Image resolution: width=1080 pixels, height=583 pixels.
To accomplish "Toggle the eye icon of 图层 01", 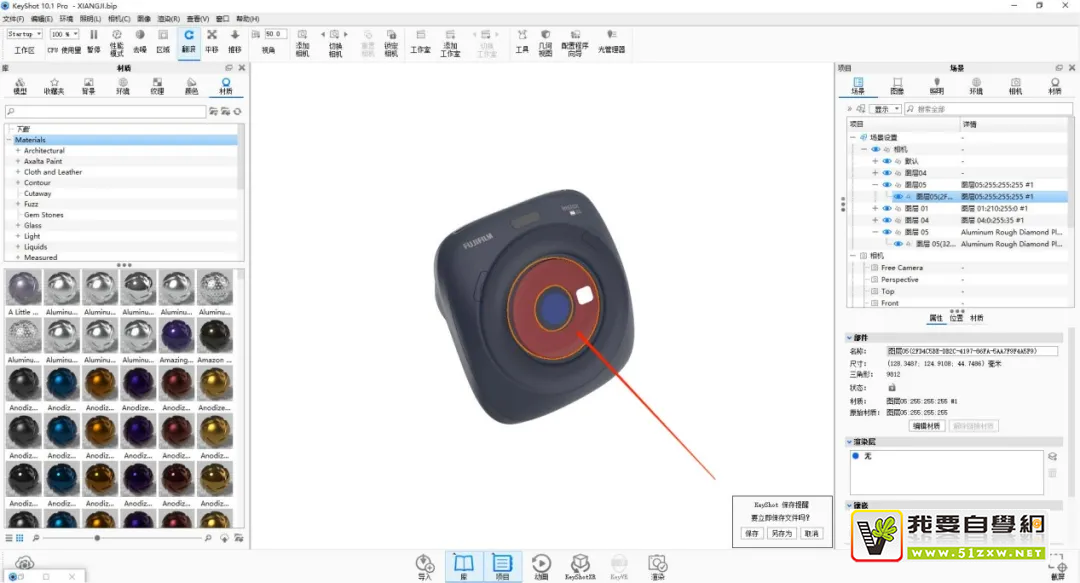I will click(887, 208).
